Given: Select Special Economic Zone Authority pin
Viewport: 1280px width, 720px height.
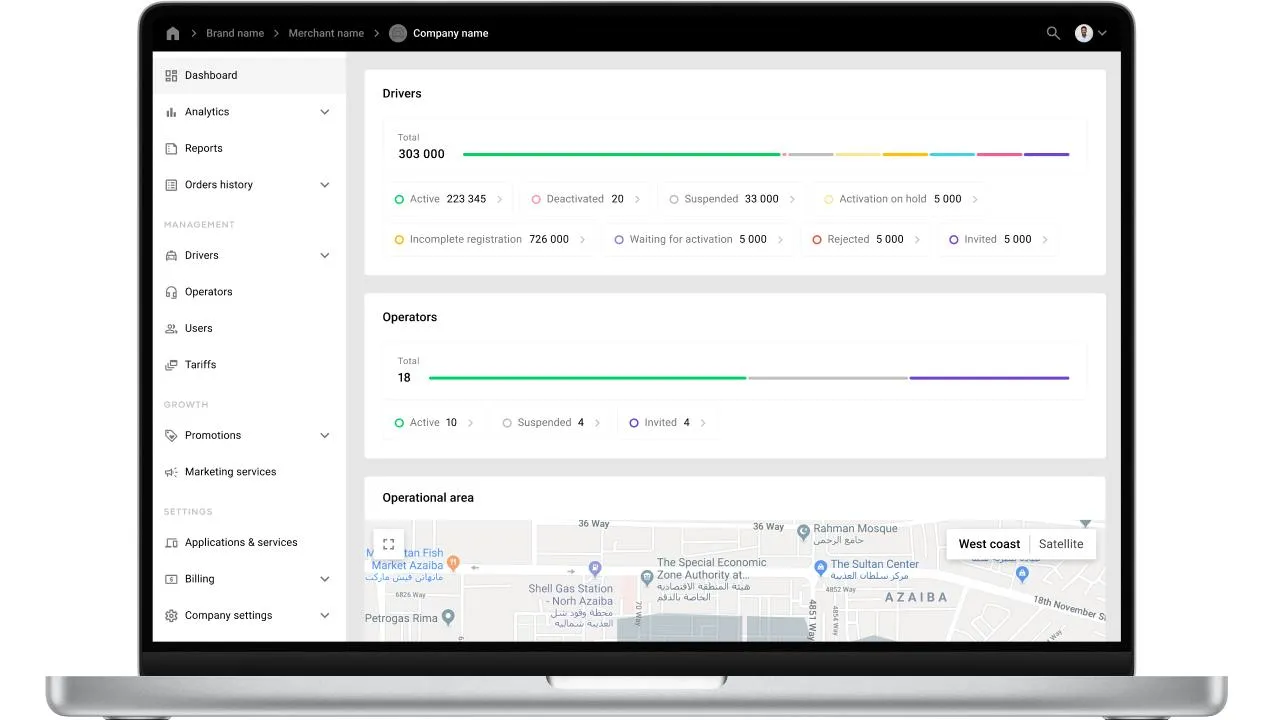Looking at the screenshot, I should pos(647,576).
